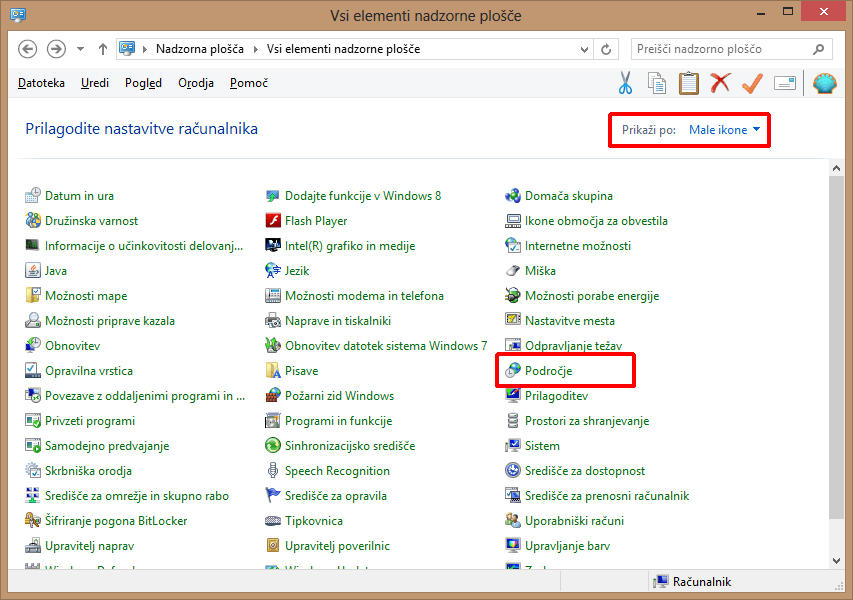This screenshot has height=600, width=853.
Task: Click the red X Delete icon
Action: [x=720, y=83]
